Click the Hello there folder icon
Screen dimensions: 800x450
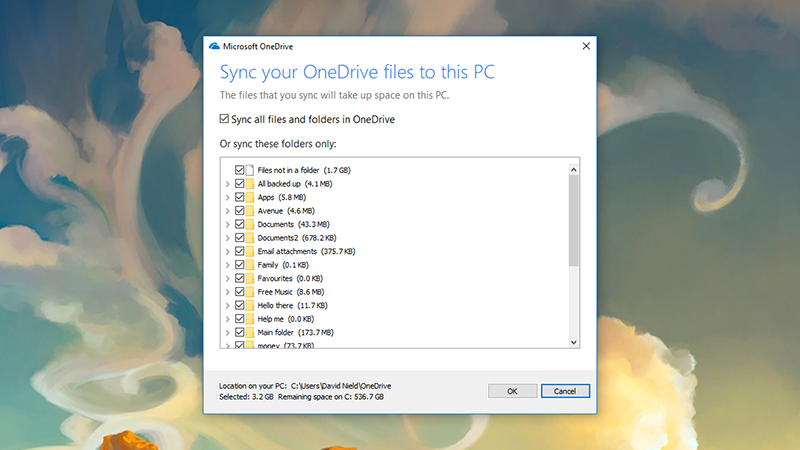pyautogui.click(x=249, y=305)
